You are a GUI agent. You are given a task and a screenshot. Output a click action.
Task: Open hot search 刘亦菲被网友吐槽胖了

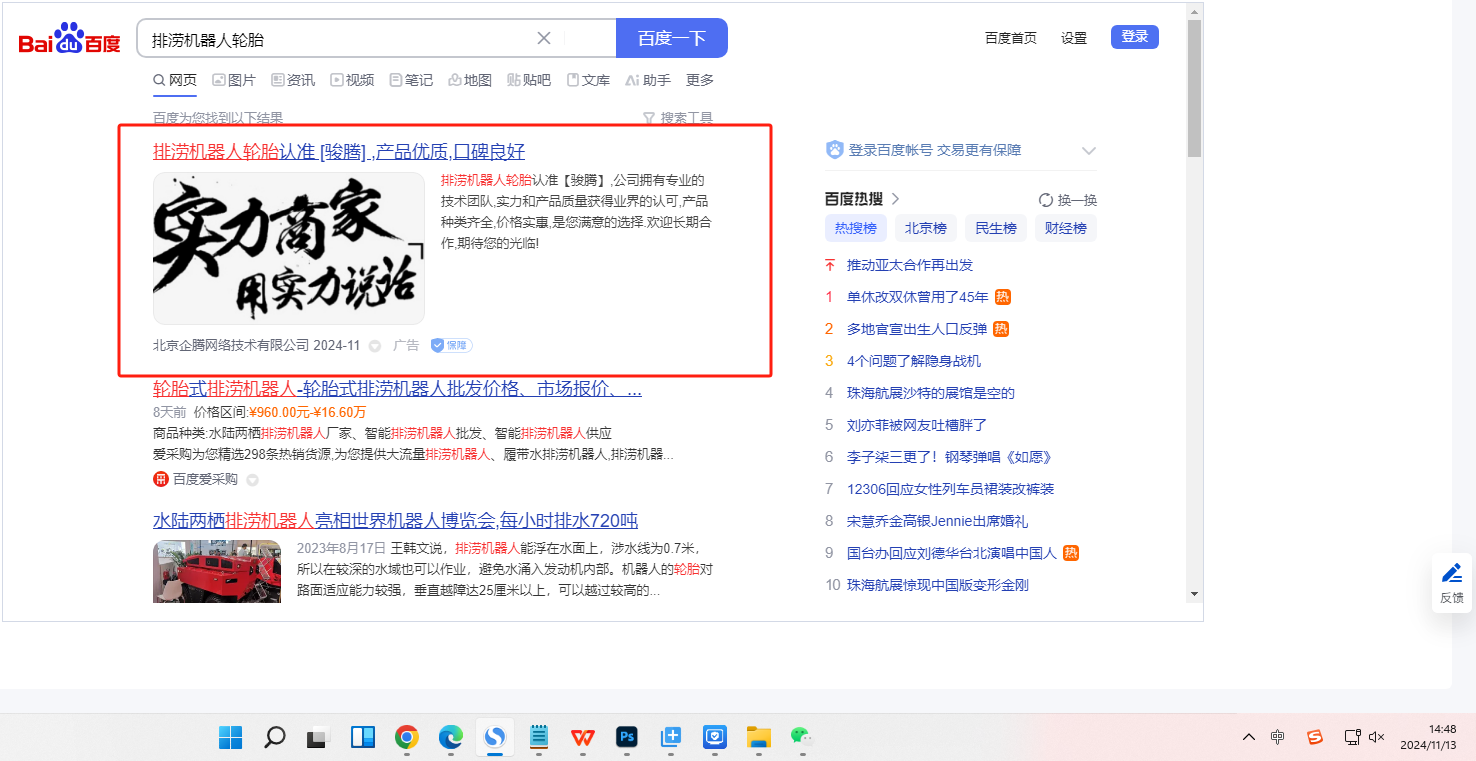point(917,425)
